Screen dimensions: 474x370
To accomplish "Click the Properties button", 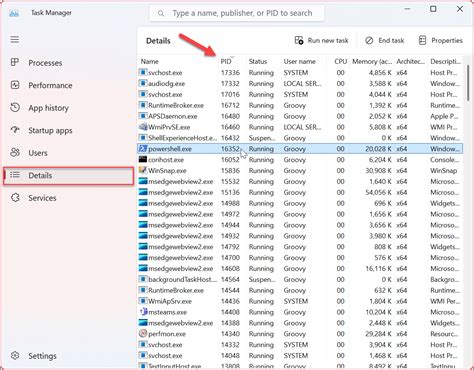I will [x=440, y=41].
